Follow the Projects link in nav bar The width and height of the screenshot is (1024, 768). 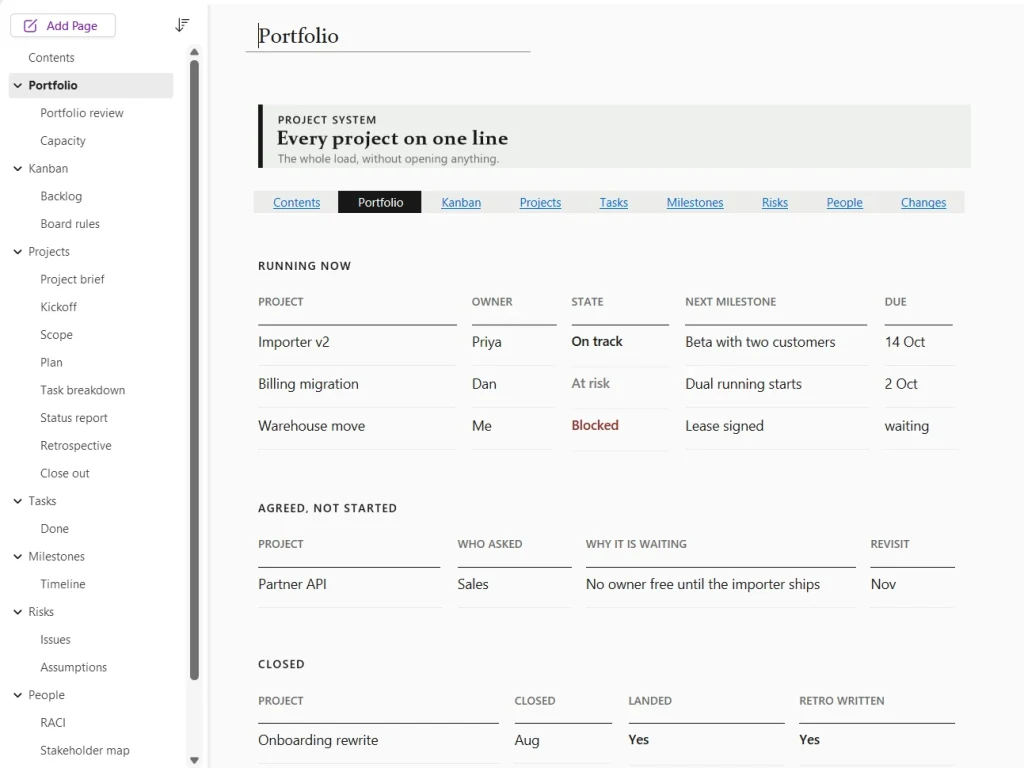(540, 202)
